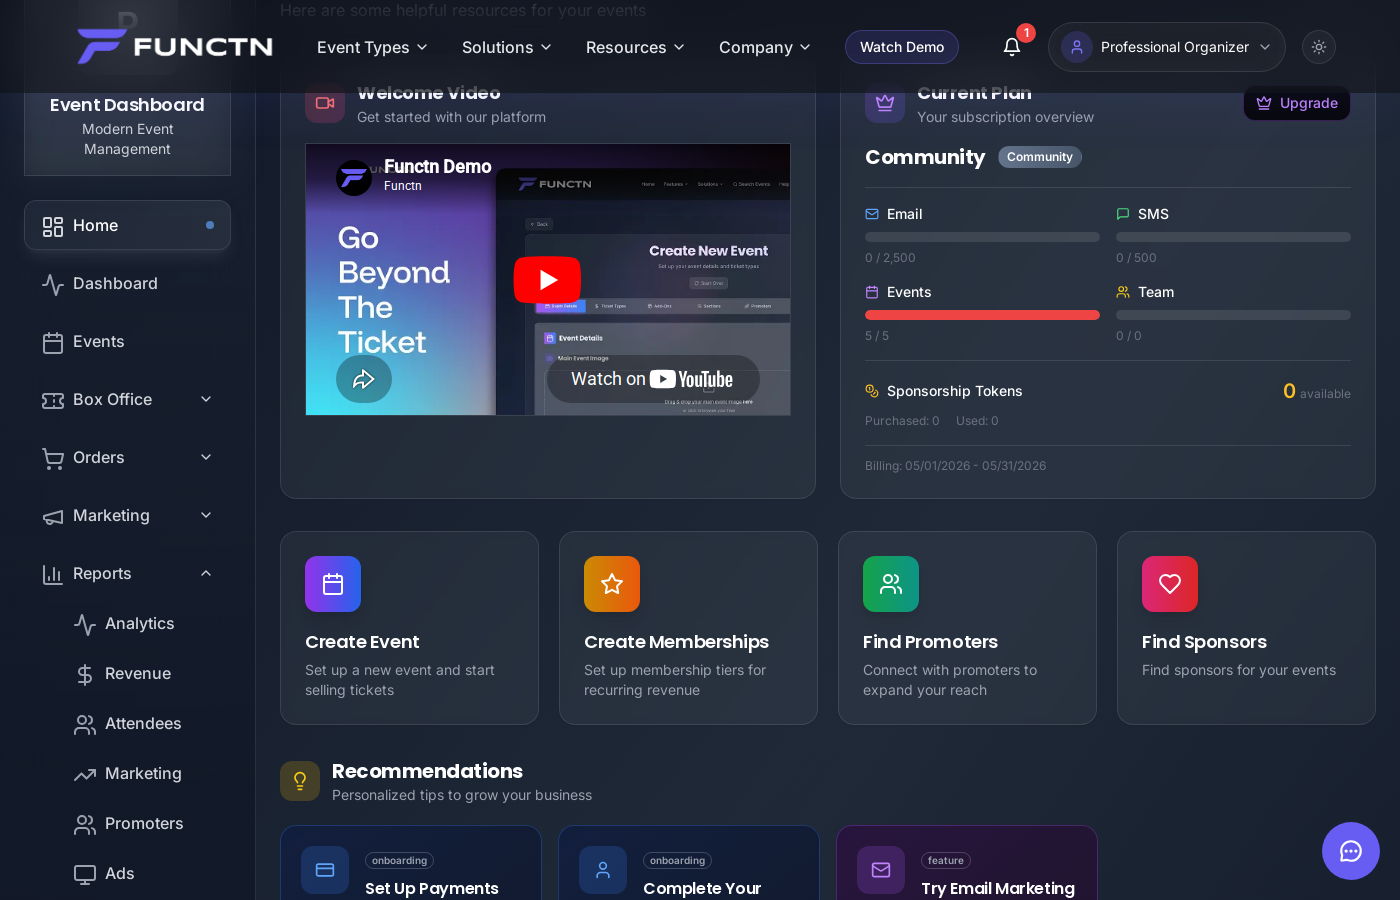The width and height of the screenshot is (1400, 900).
Task: Toggle the light/dark theme button
Action: [x=1319, y=47]
